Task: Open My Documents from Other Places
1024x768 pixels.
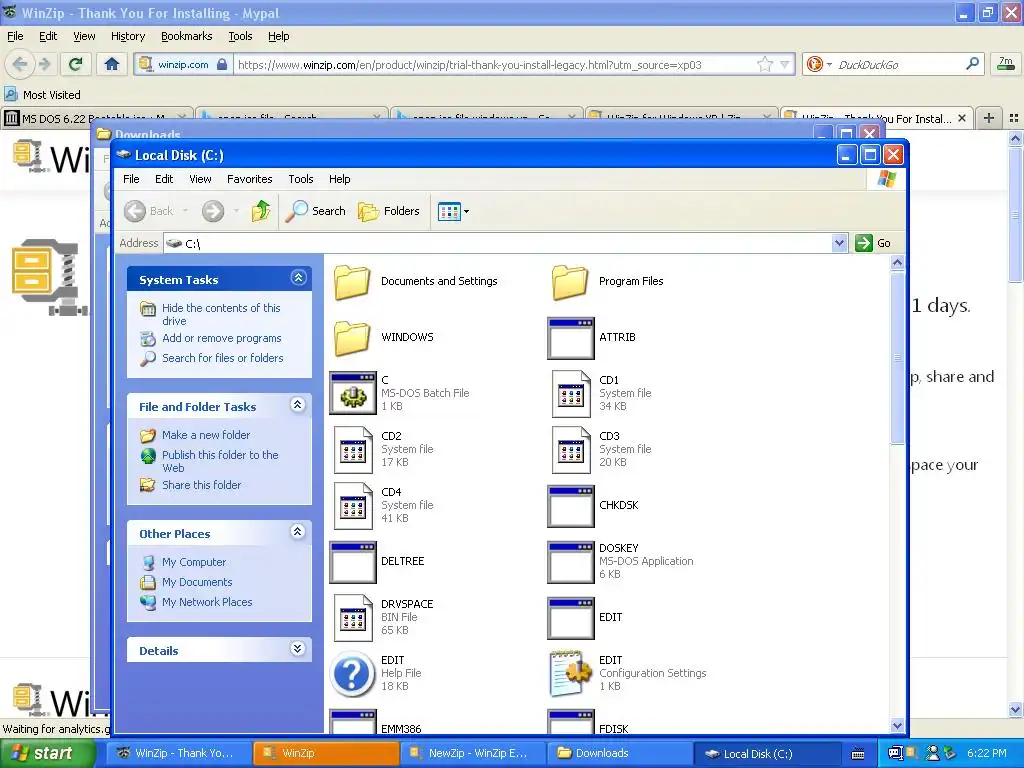Action: pos(197,582)
